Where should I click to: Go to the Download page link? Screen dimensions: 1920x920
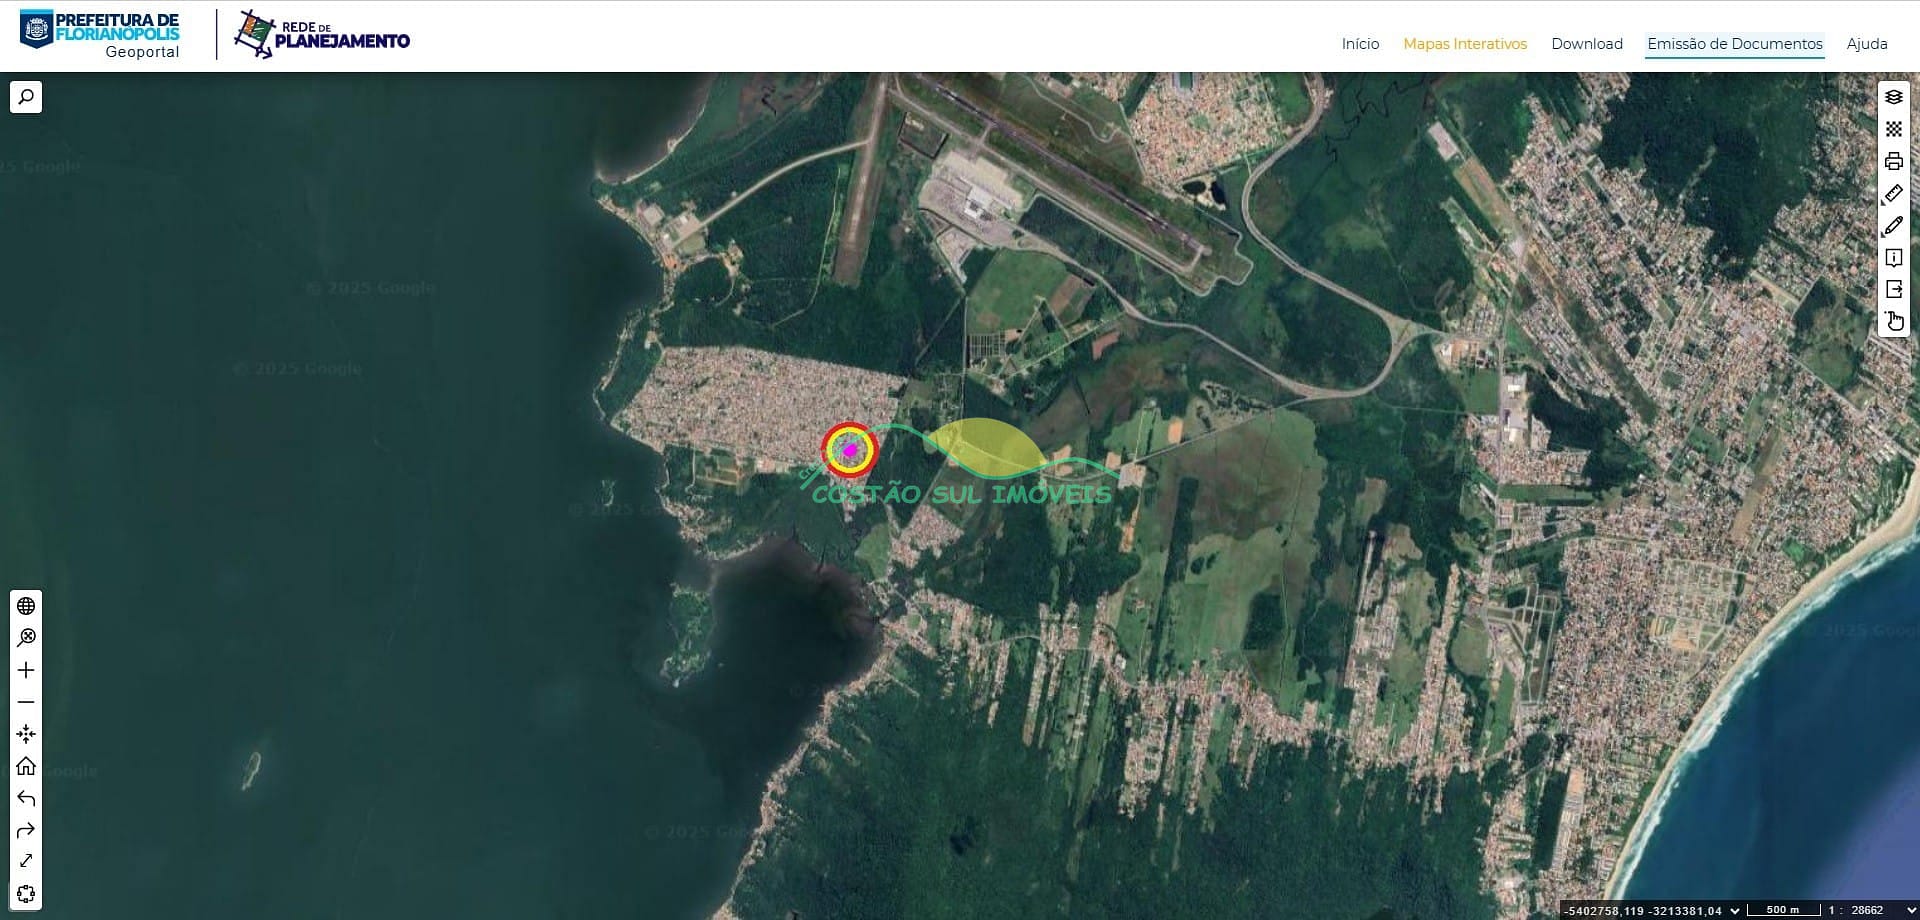click(x=1586, y=44)
